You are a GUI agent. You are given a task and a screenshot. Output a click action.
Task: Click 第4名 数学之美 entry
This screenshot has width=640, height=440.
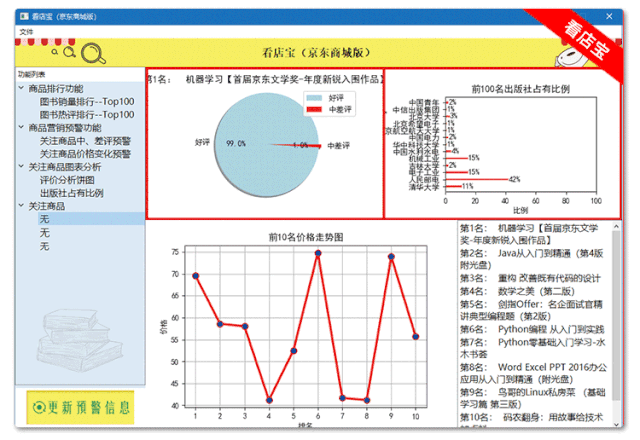(518, 291)
